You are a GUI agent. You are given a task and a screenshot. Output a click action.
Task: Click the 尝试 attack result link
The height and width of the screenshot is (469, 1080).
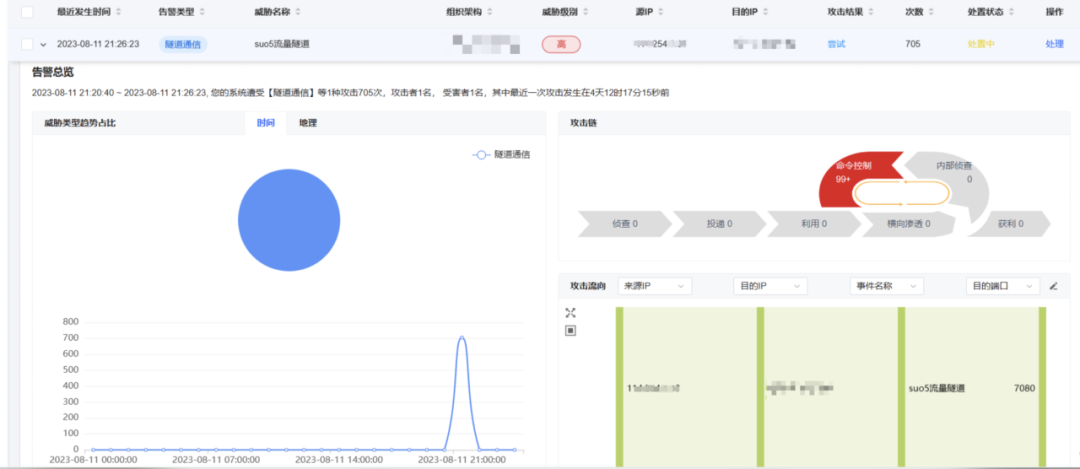click(837, 44)
